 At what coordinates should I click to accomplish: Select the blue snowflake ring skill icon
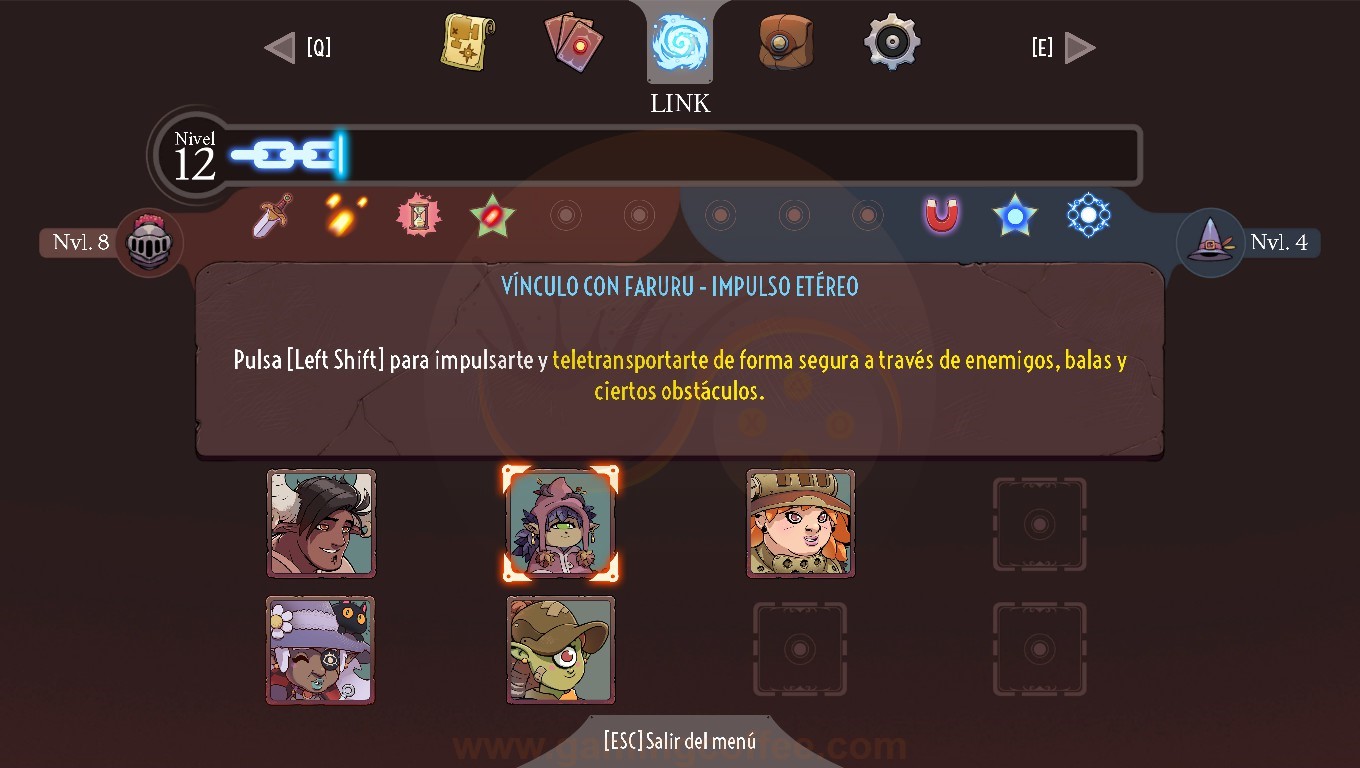(1088, 215)
